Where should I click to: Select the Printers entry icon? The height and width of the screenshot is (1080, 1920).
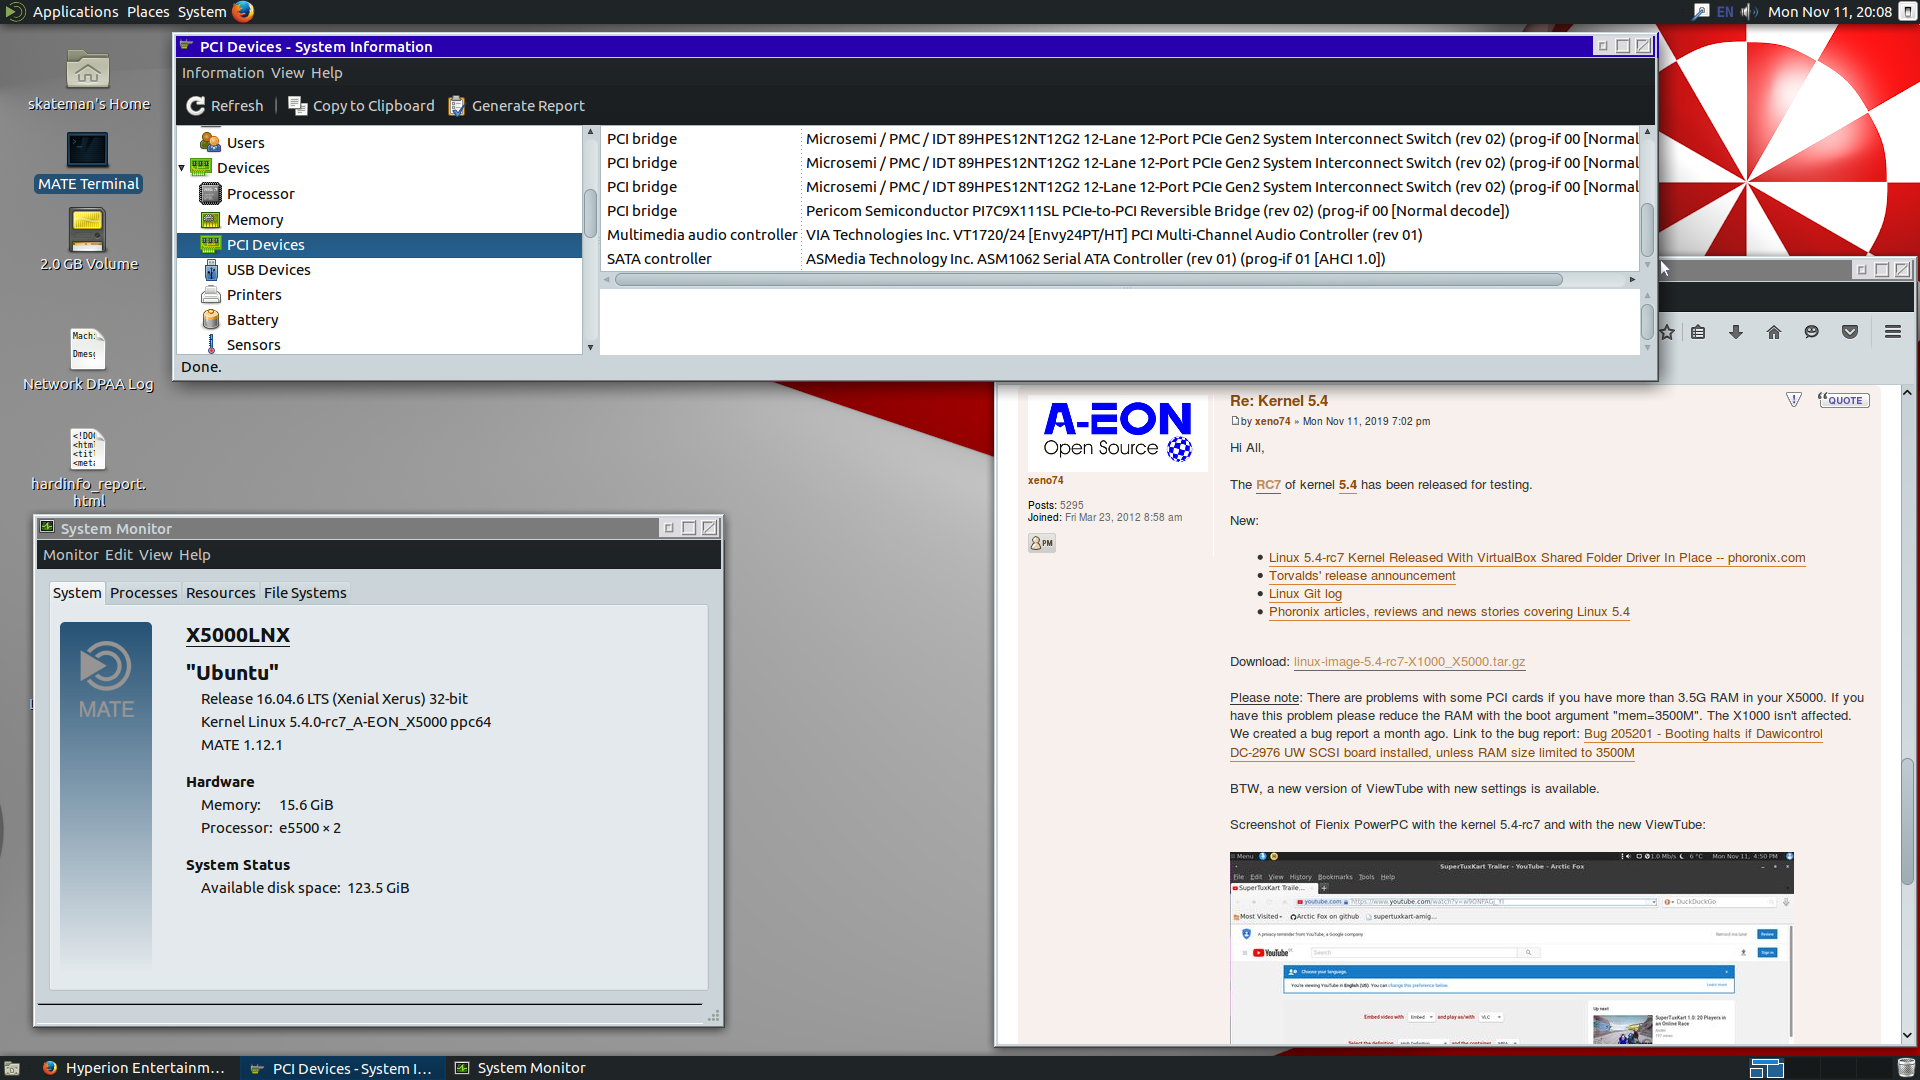(x=210, y=295)
